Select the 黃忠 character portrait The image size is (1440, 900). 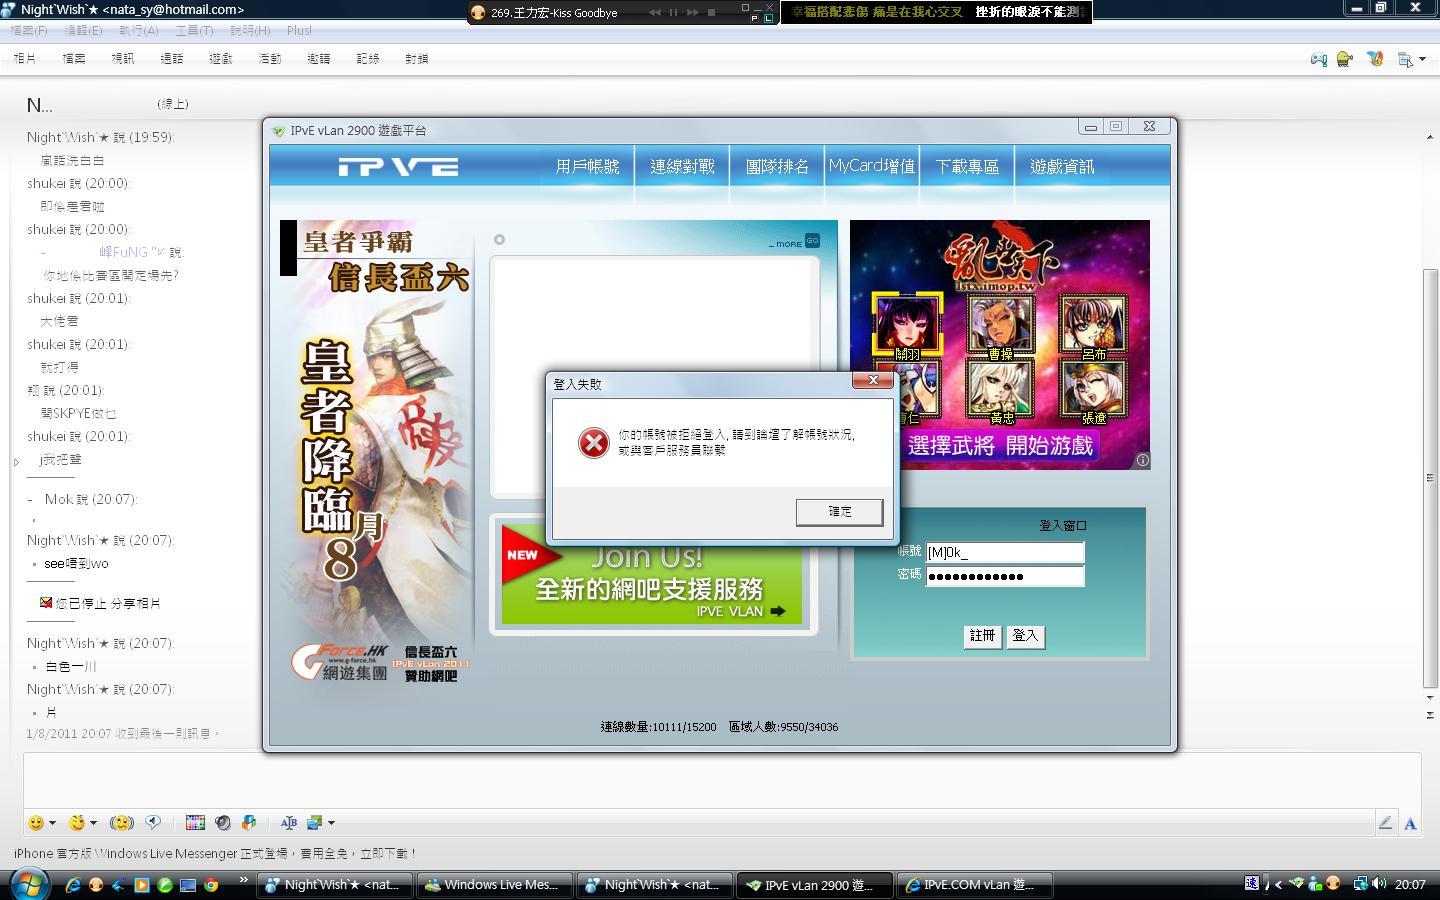1000,391
